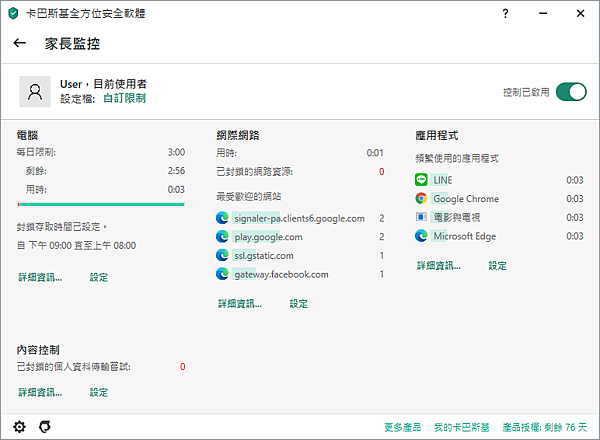Viewport: 600px width, 440px height.
Task: Open 詳細資訊 under 內容控制 section
Action: pyautogui.click(x=40, y=392)
